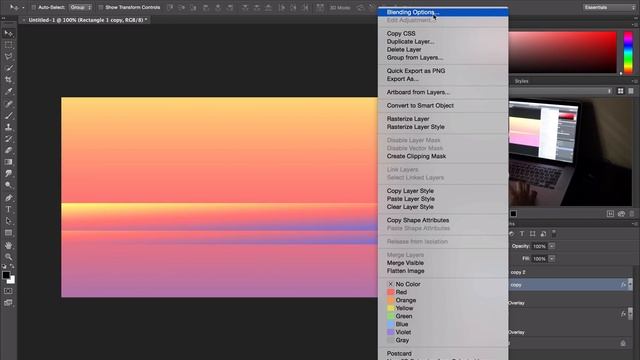Viewport: 640px width, 360px height.
Task: Click the foreground color swatch
Action: pyautogui.click(x=6, y=275)
